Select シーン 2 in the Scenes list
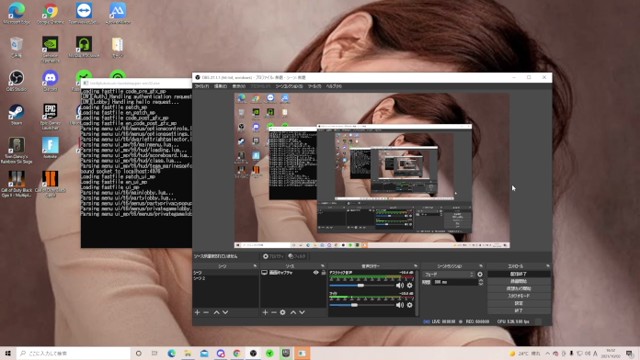This screenshot has height=360, width=640. pyautogui.click(x=225, y=278)
